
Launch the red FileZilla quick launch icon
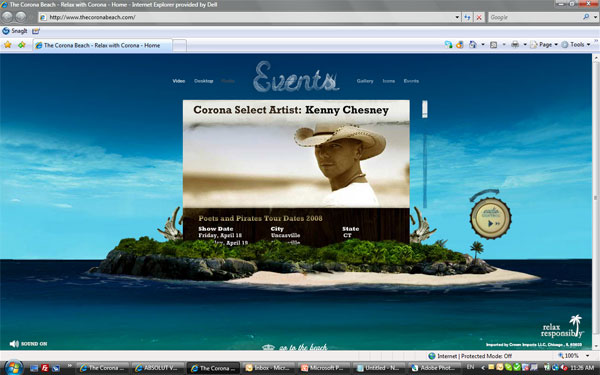click(x=45, y=368)
